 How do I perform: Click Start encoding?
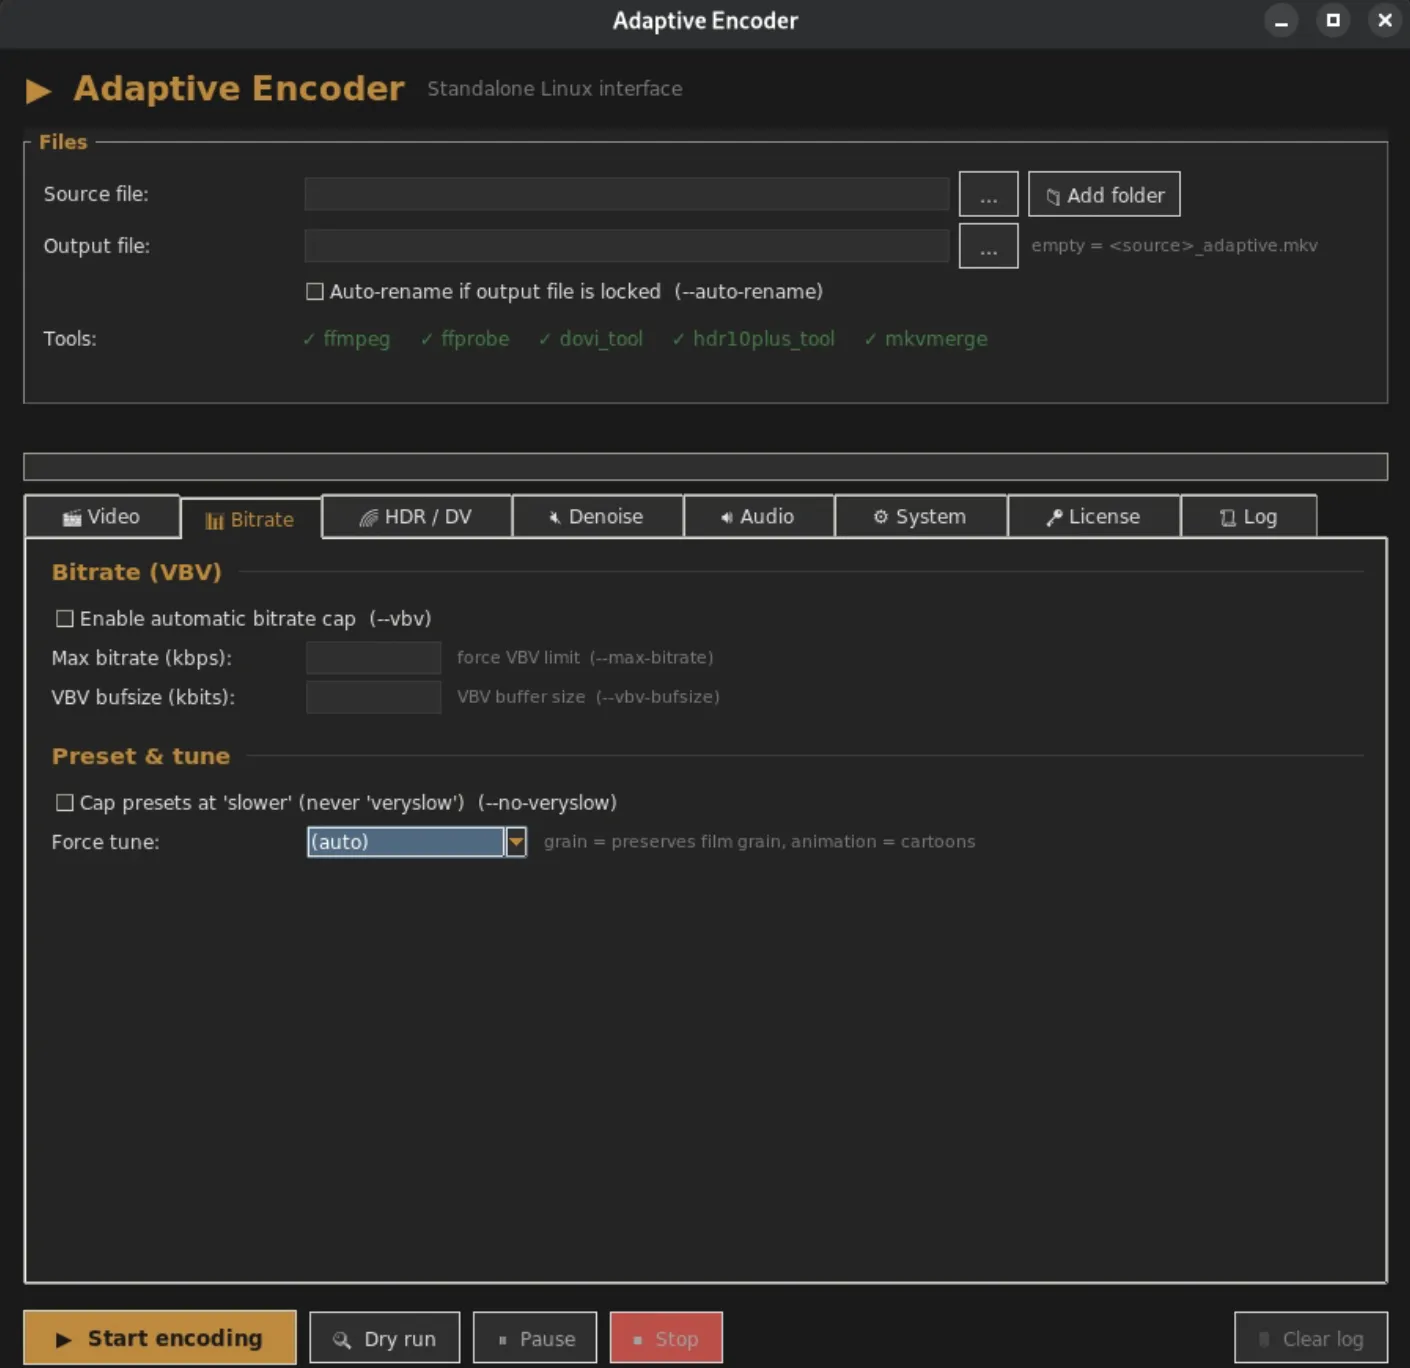(x=160, y=1338)
